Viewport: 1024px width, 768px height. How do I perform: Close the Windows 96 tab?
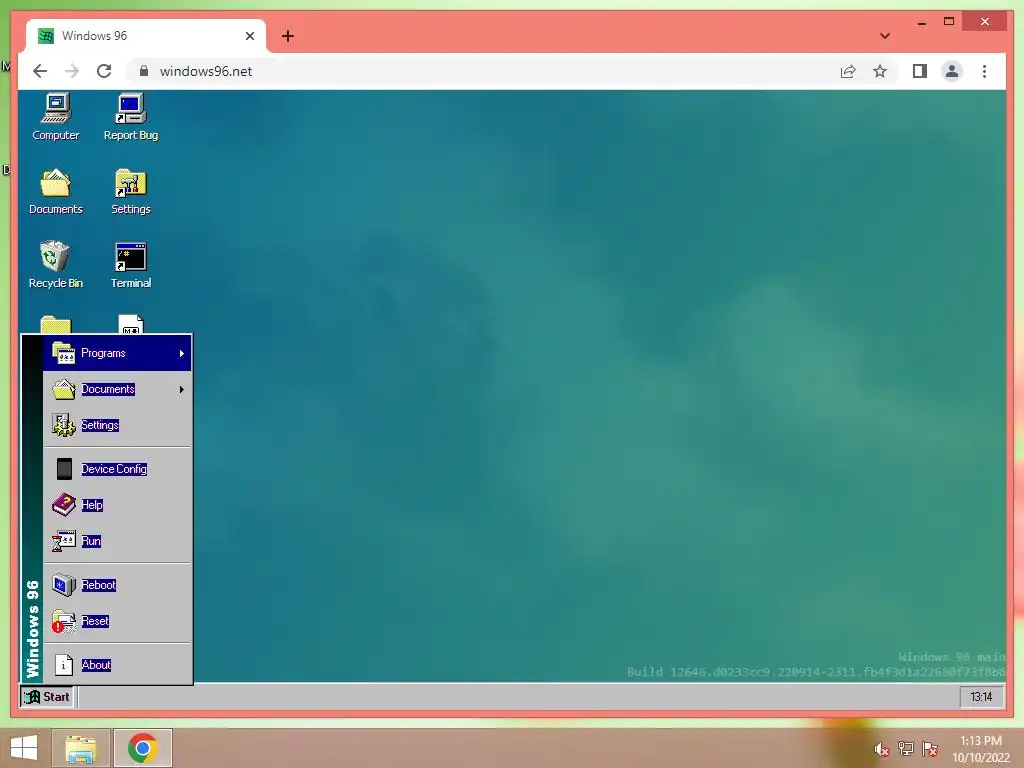tap(249, 36)
